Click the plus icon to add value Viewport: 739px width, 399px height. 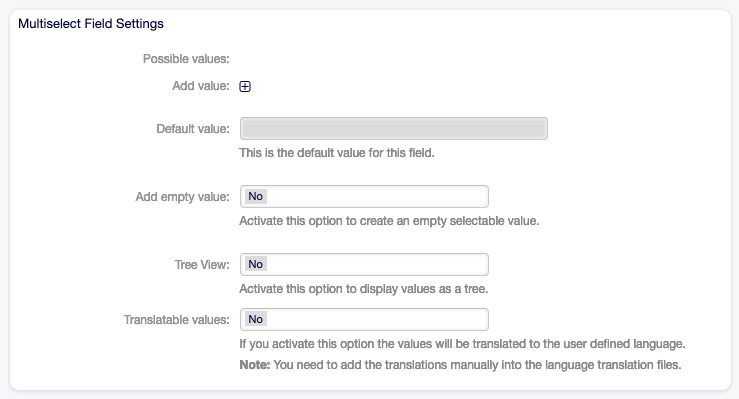point(245,86)
